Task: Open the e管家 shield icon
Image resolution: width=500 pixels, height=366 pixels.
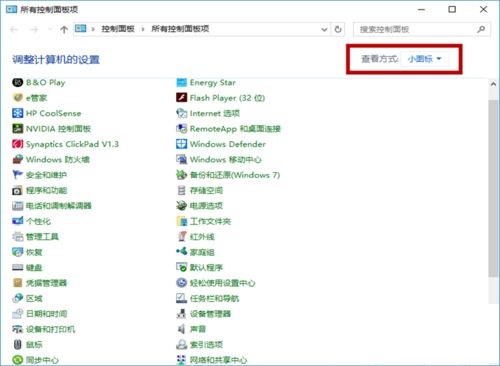Action: pyautogui.click(x=17, y=98)
